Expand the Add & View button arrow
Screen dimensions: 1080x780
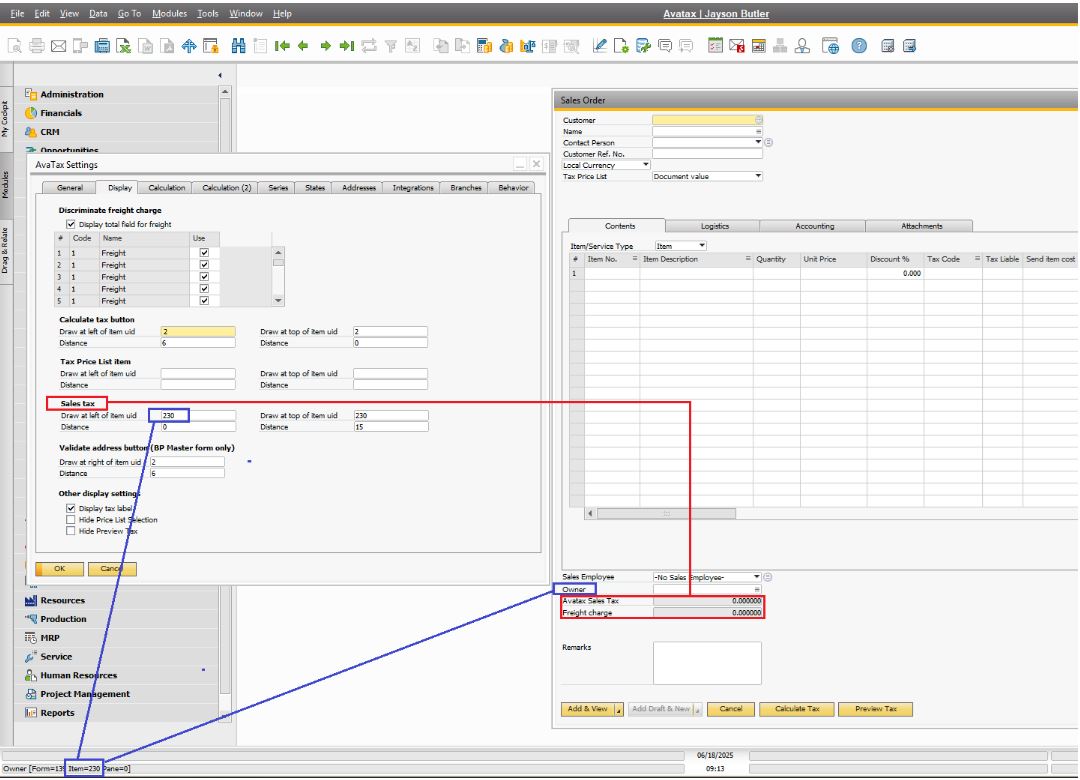click(x=619, y=710)
